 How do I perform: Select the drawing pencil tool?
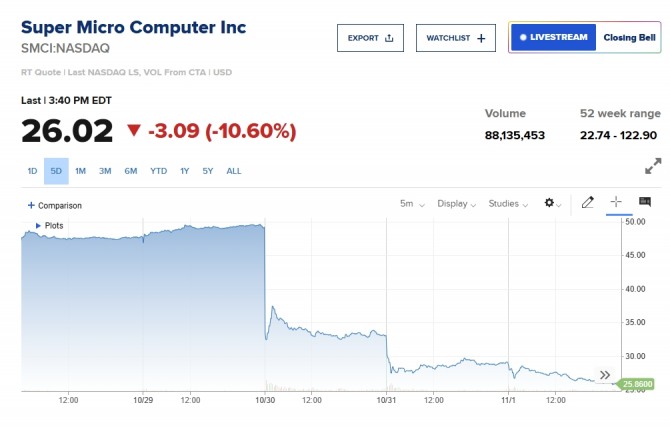click(x=587, y=203)
